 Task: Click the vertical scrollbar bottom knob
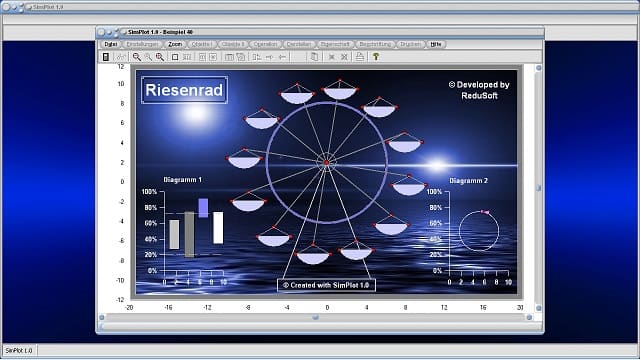pyautogui.click(x=538, y=308)
